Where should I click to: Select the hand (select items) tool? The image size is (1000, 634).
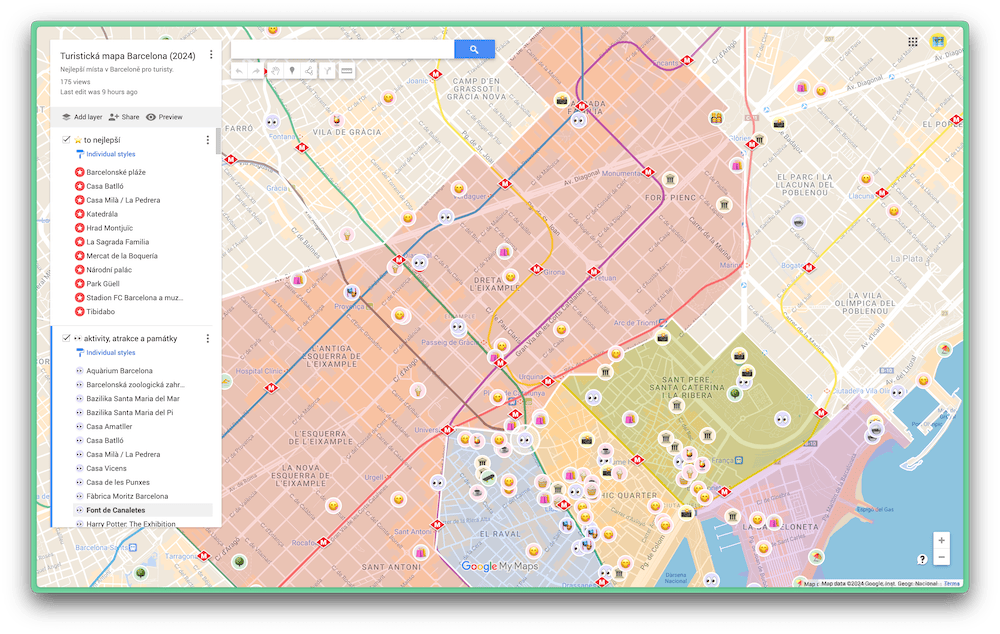pyautogui.click(x=276, y=71)
